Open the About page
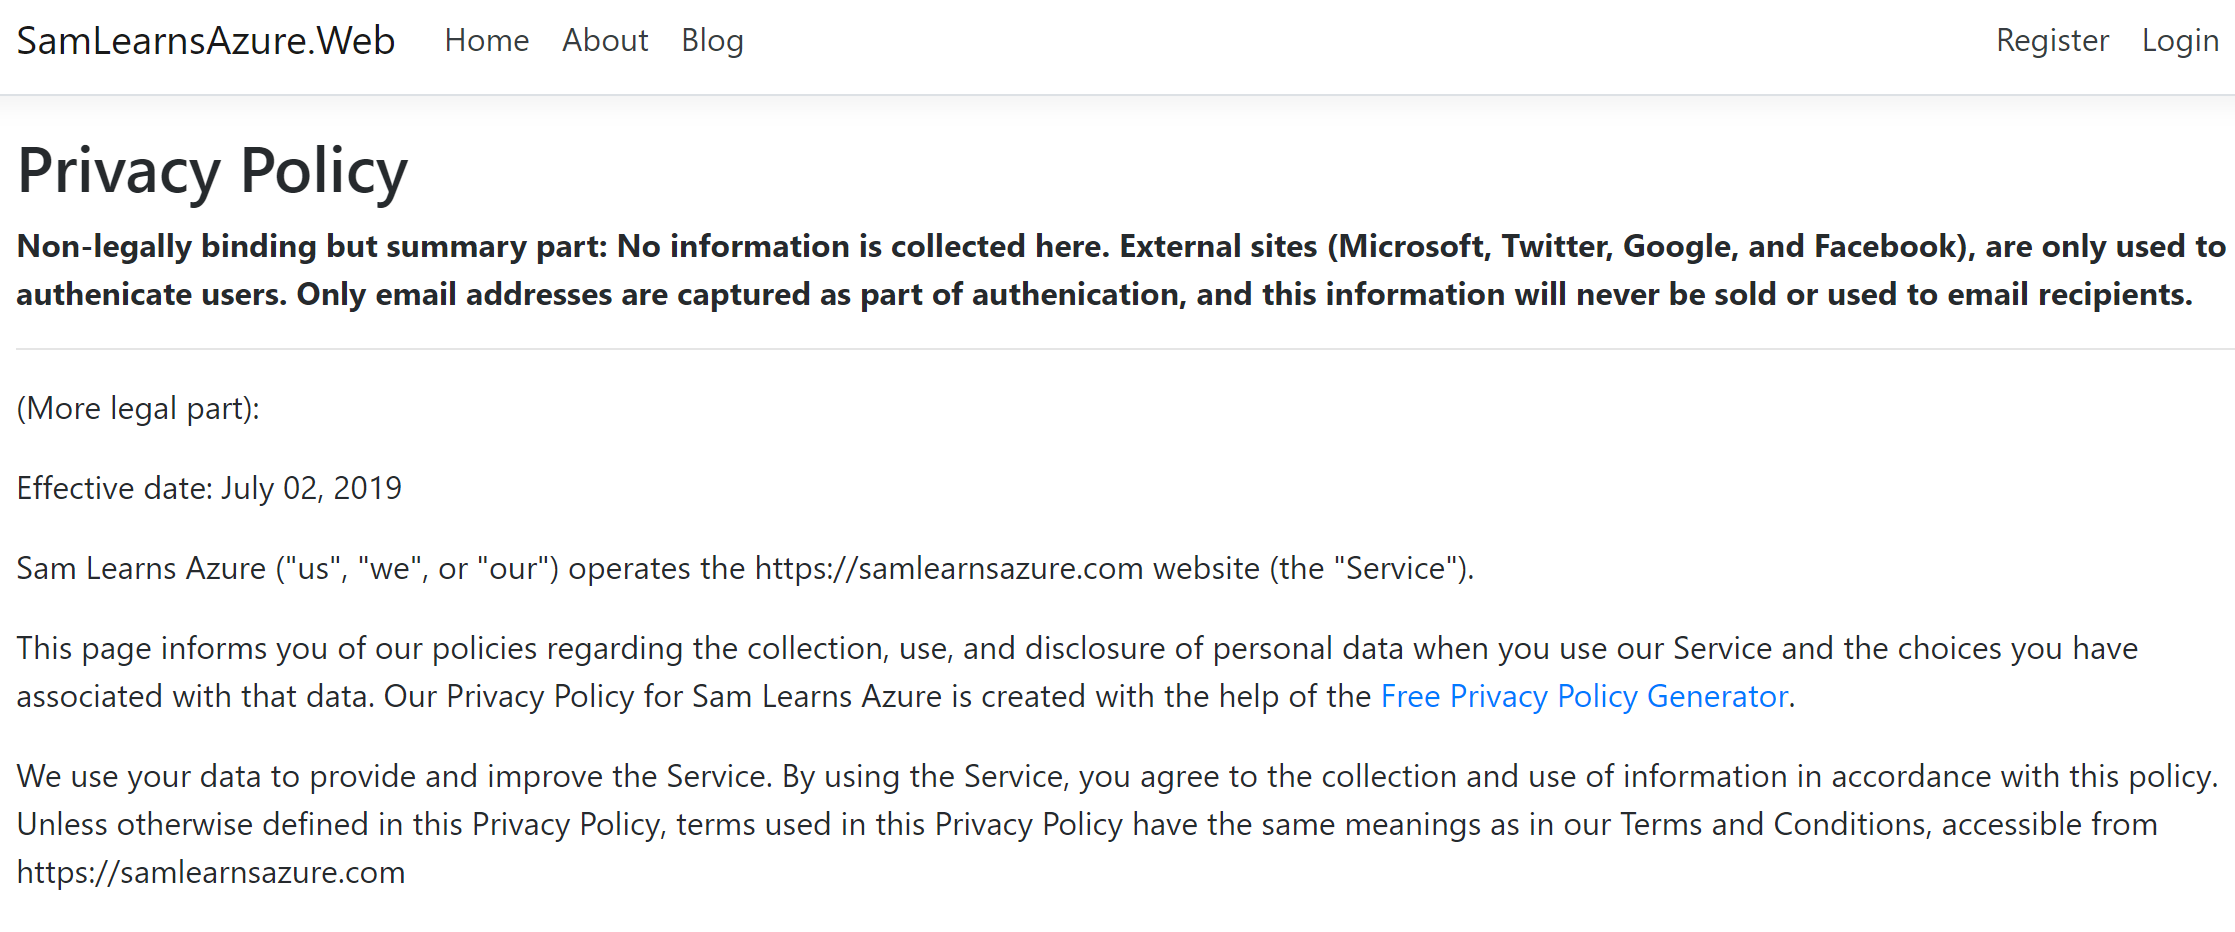The image size is (2235, 932). coord(605,41)
